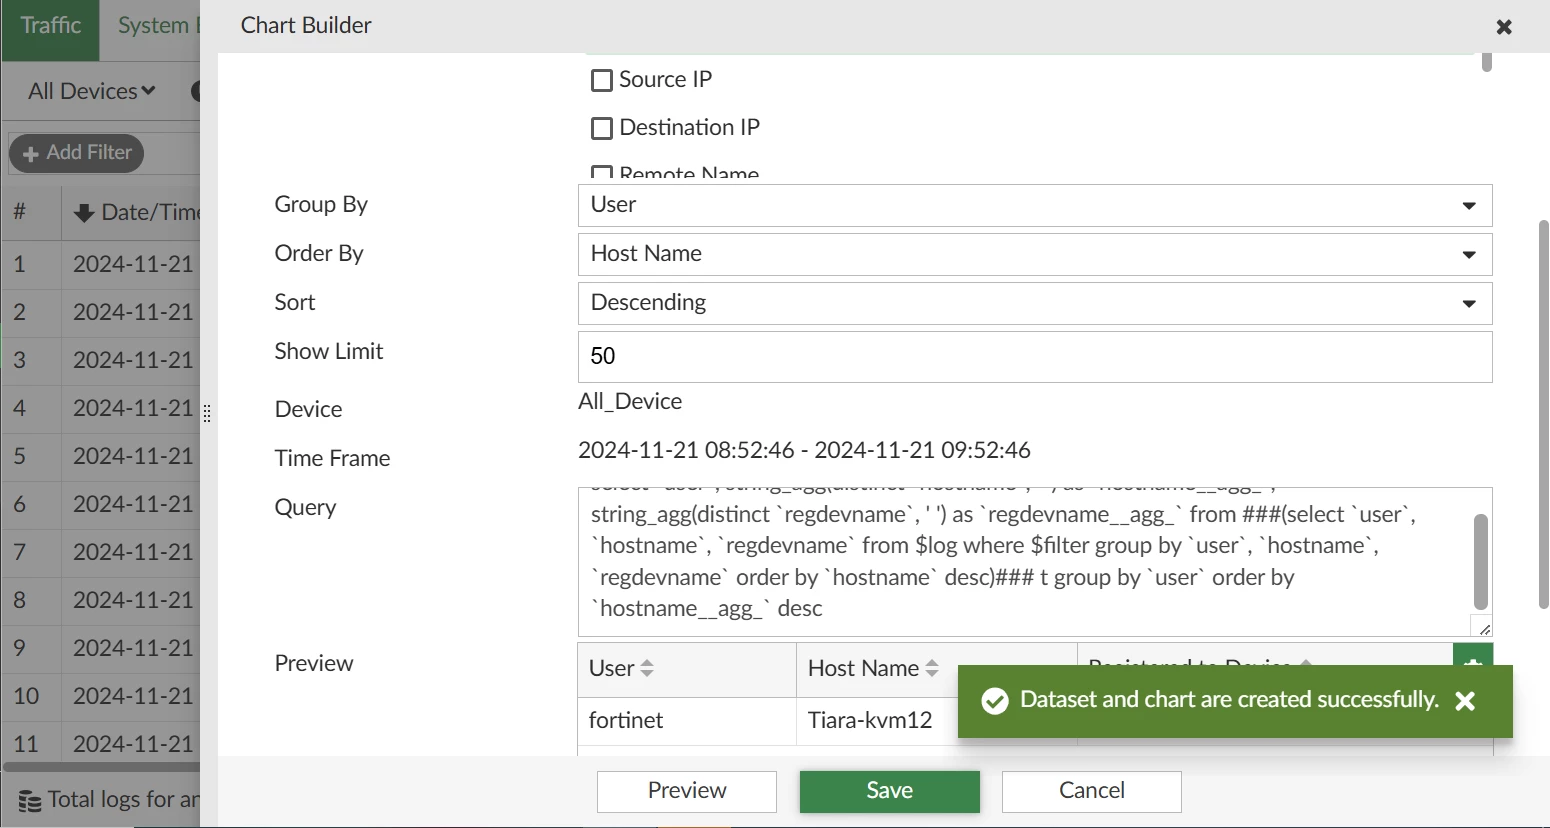
Task: Click the dialog's main vertical scrollbar
Action: click(x=1543, y=415)
